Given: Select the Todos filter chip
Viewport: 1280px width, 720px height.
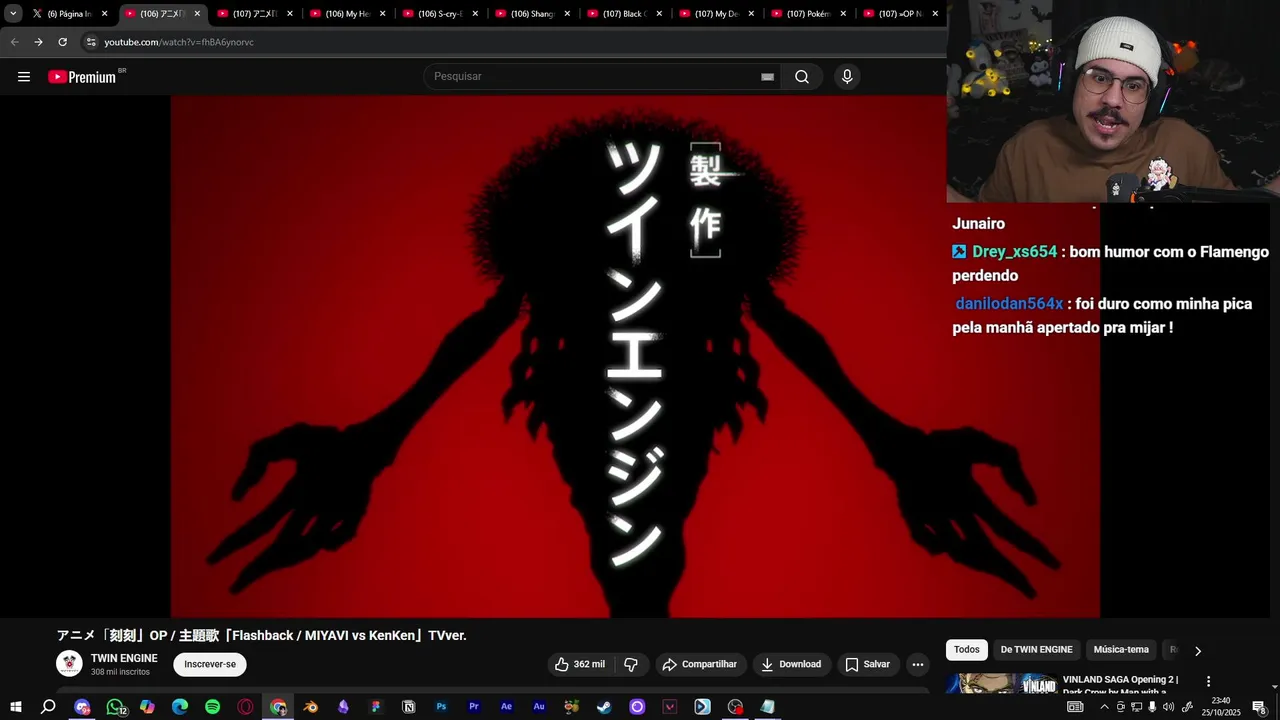Looking at the screenshot, I should 967,650.
